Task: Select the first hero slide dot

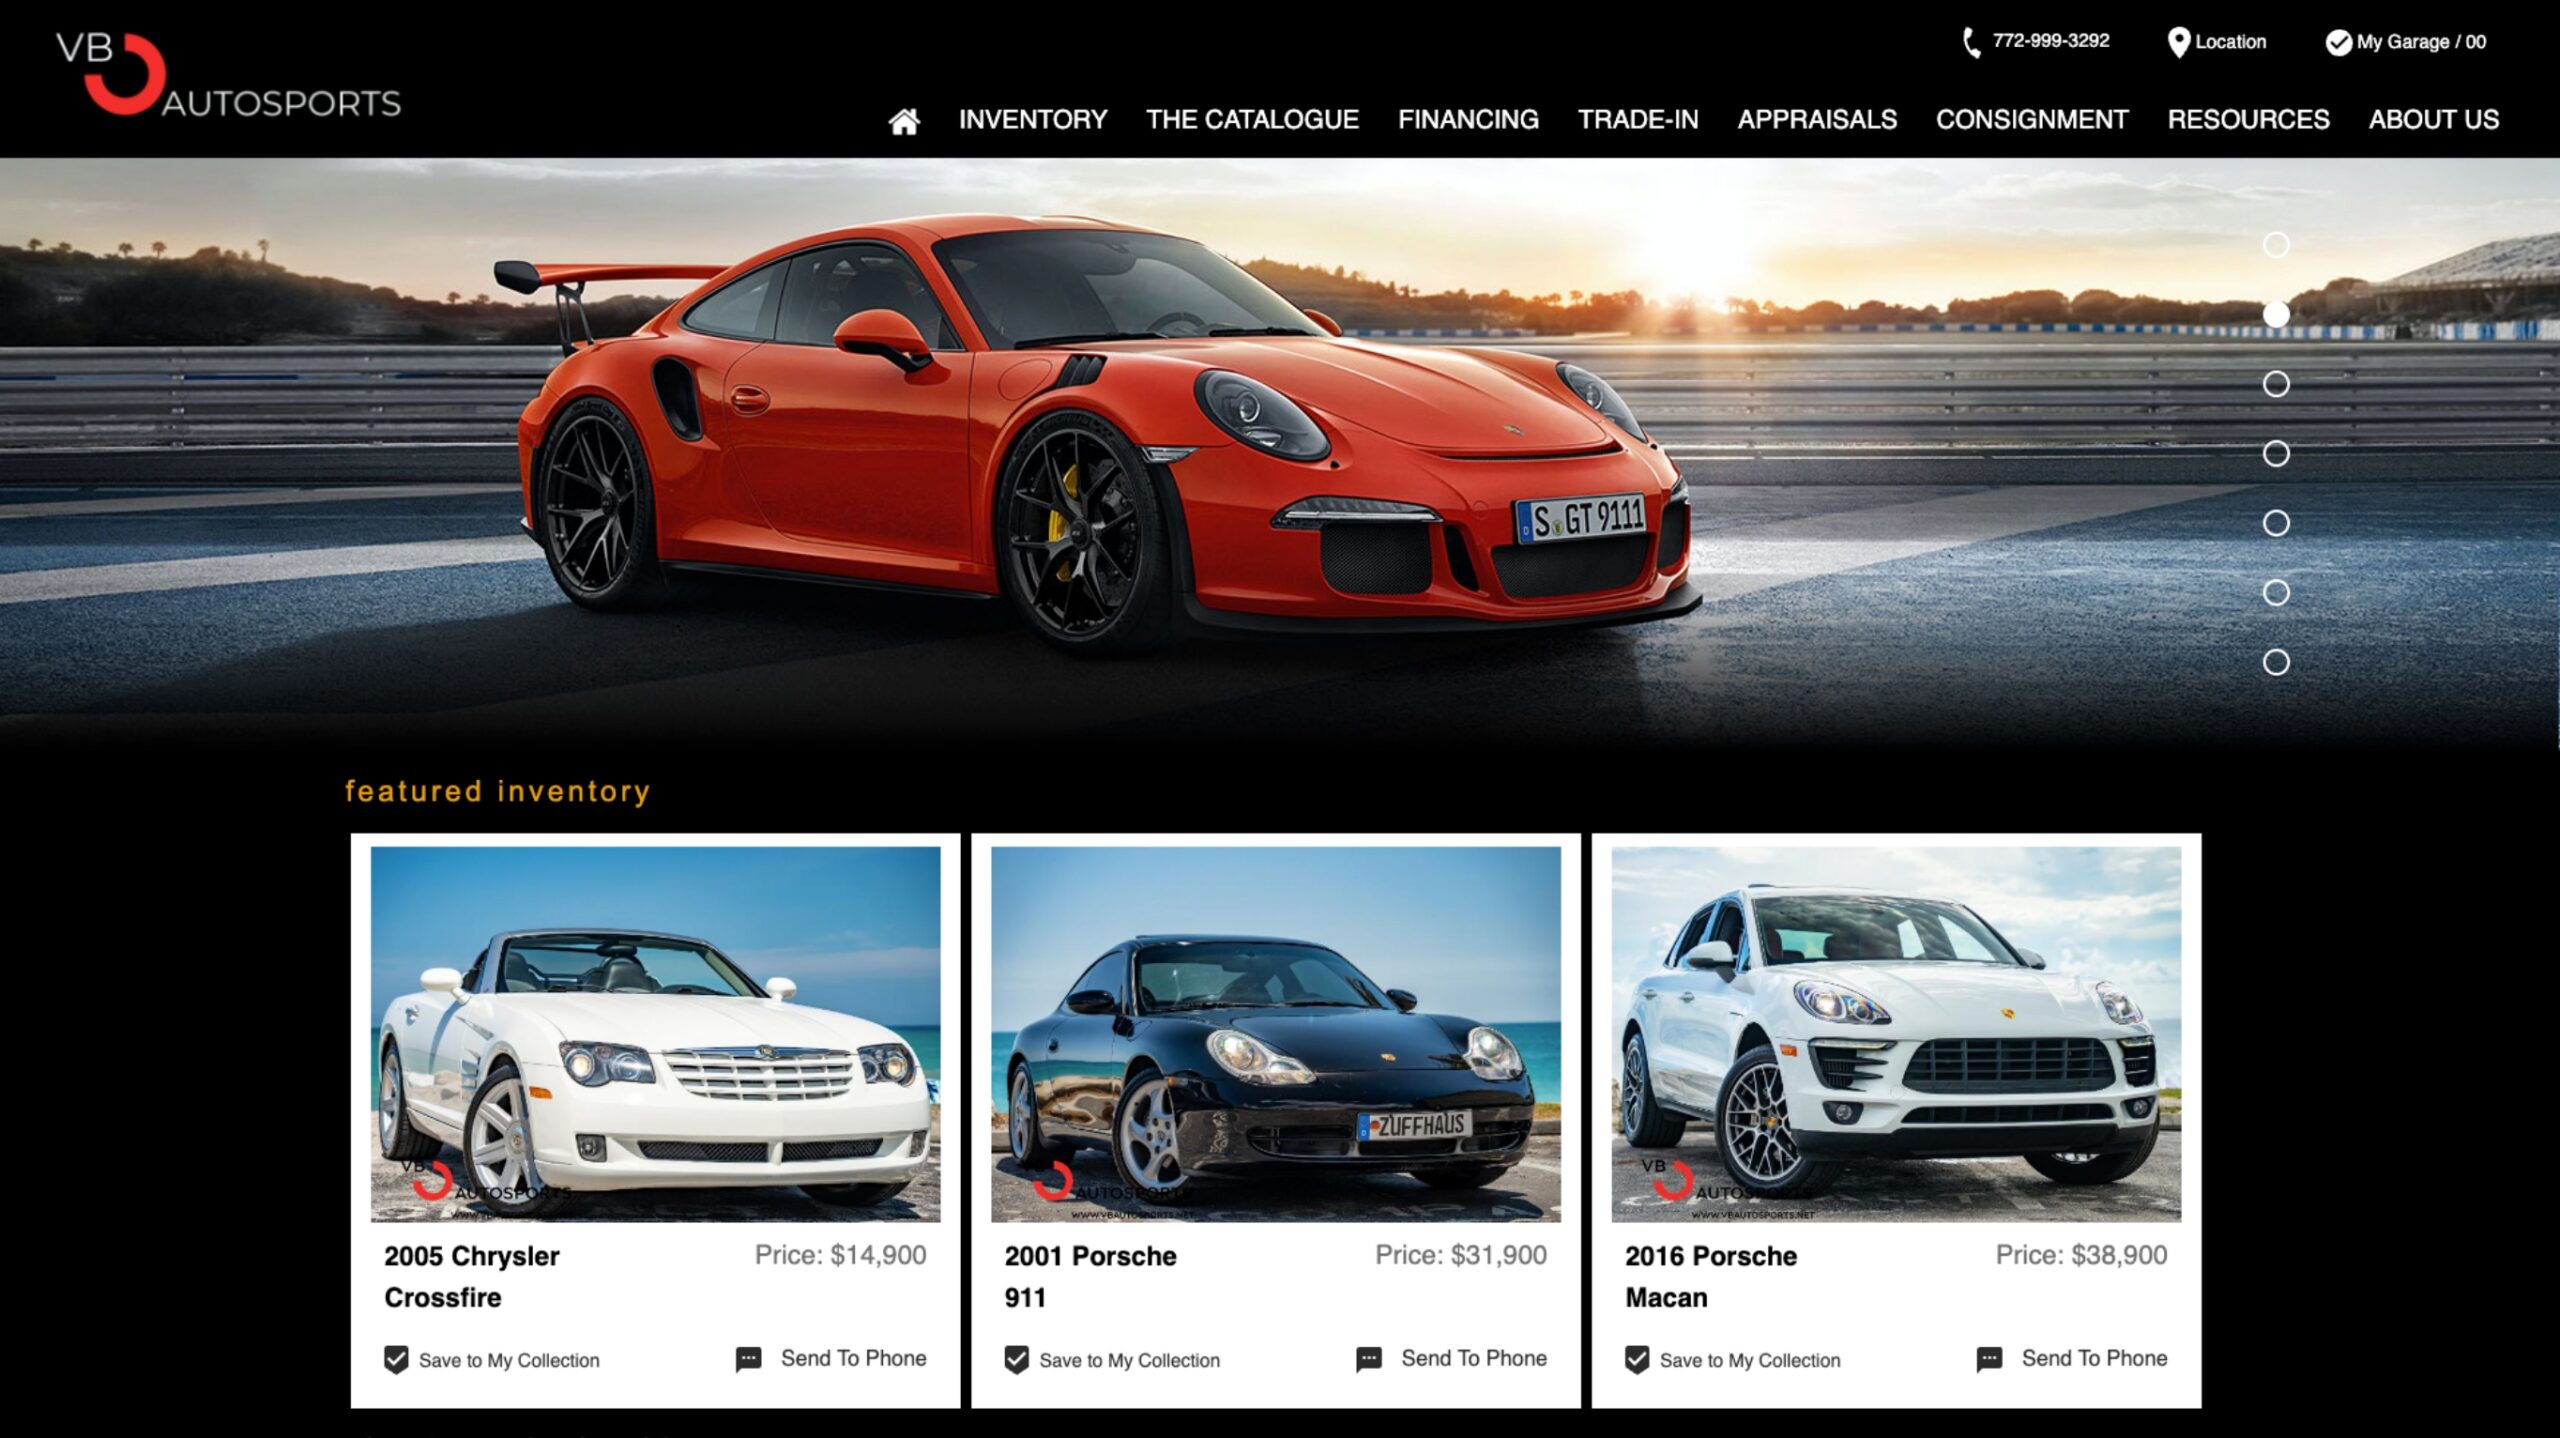Action: coord(2276,245)
